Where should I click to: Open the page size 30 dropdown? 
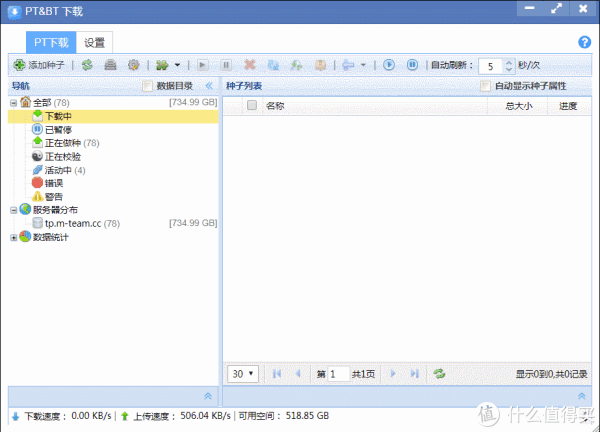click(243, 373)
